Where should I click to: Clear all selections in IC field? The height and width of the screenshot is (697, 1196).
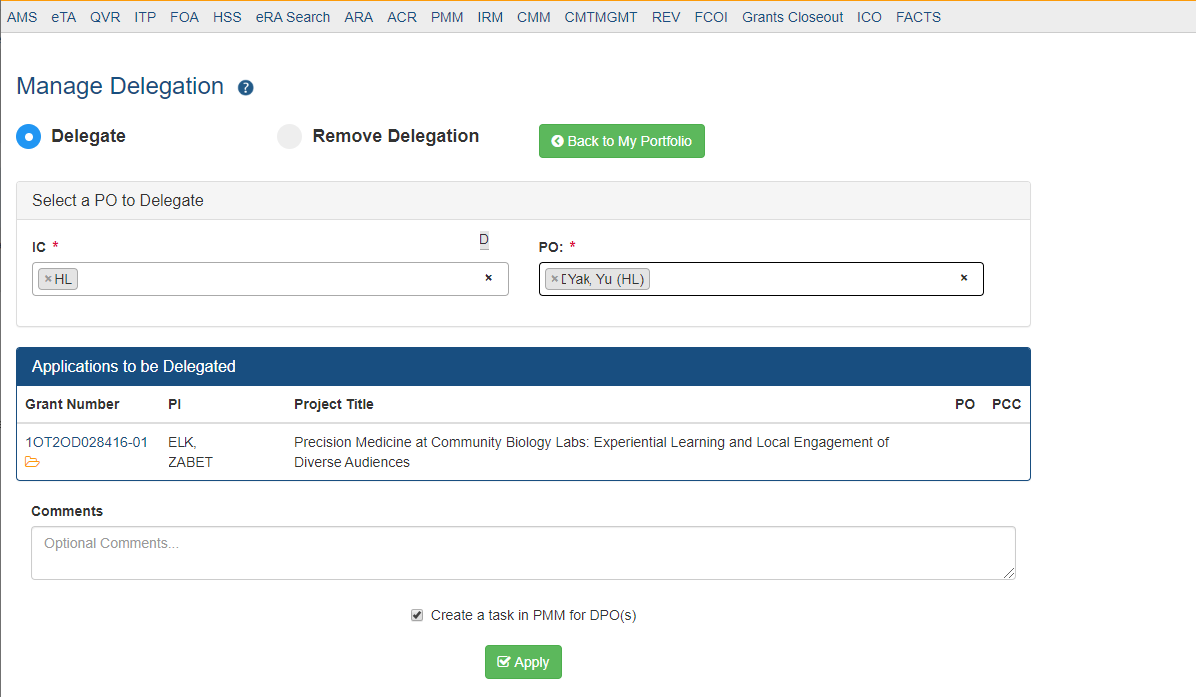tap(489, 278)
